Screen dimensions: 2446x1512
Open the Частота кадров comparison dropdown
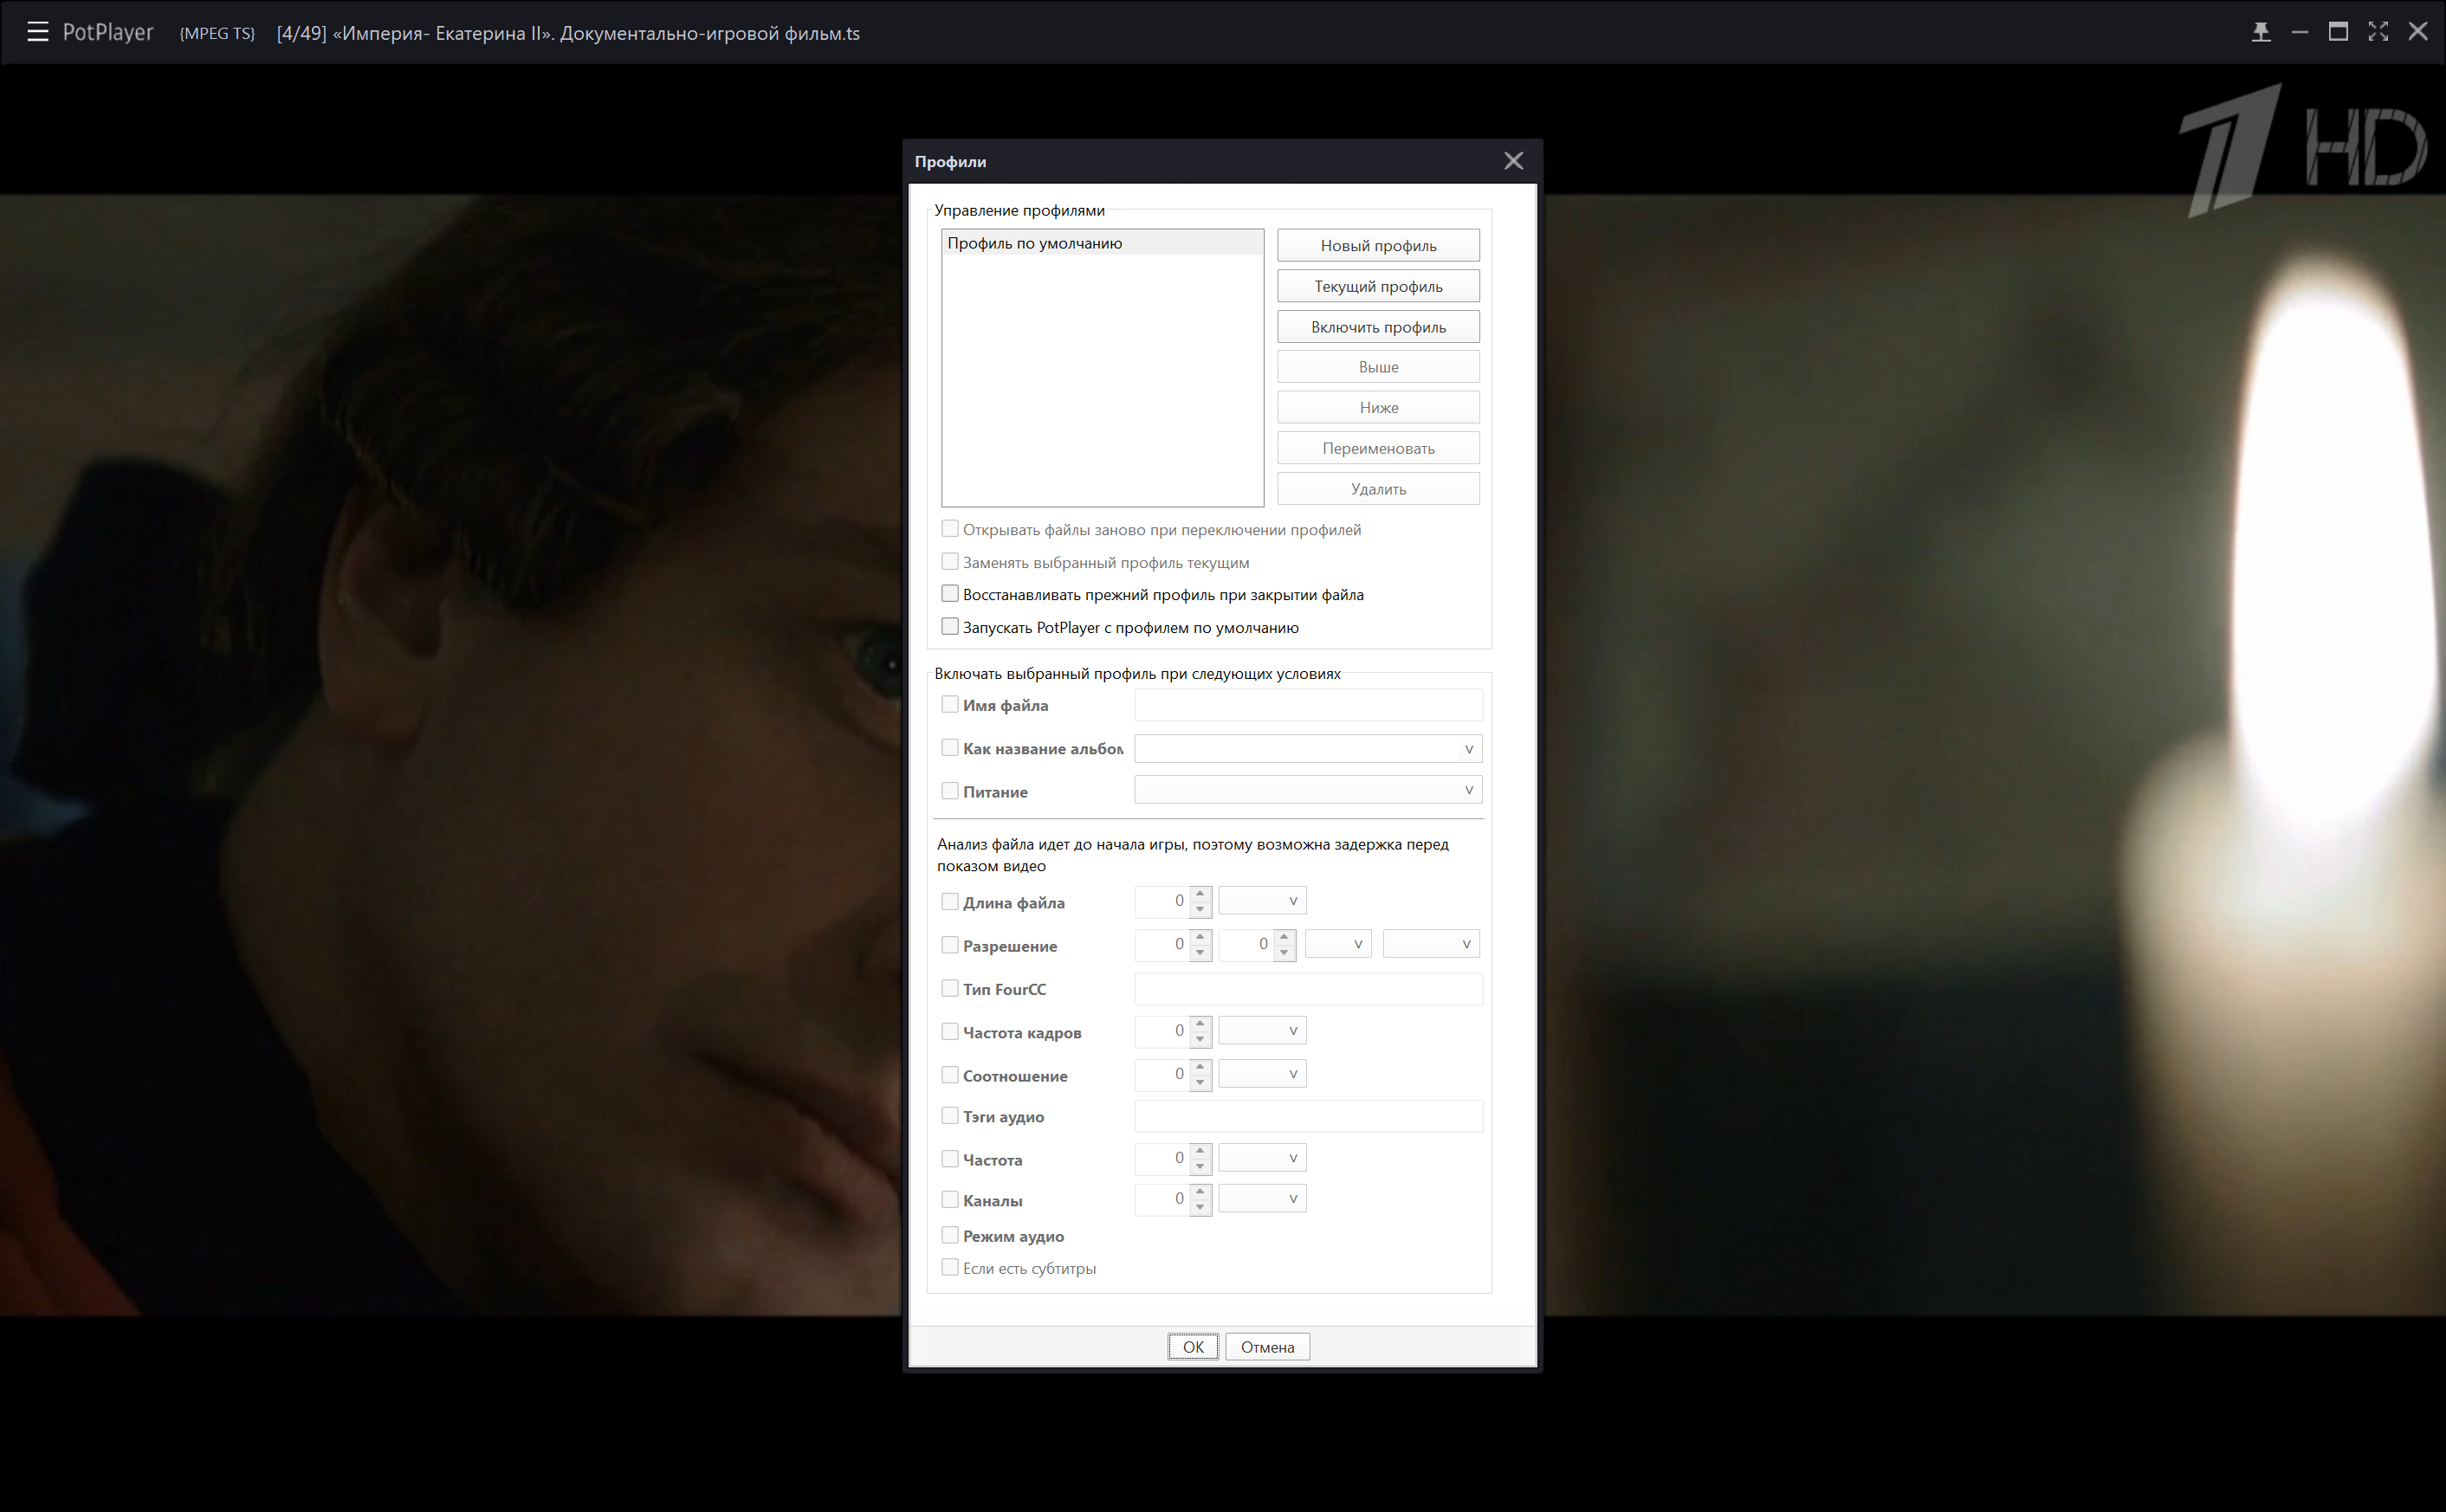pos(1262,1031)
